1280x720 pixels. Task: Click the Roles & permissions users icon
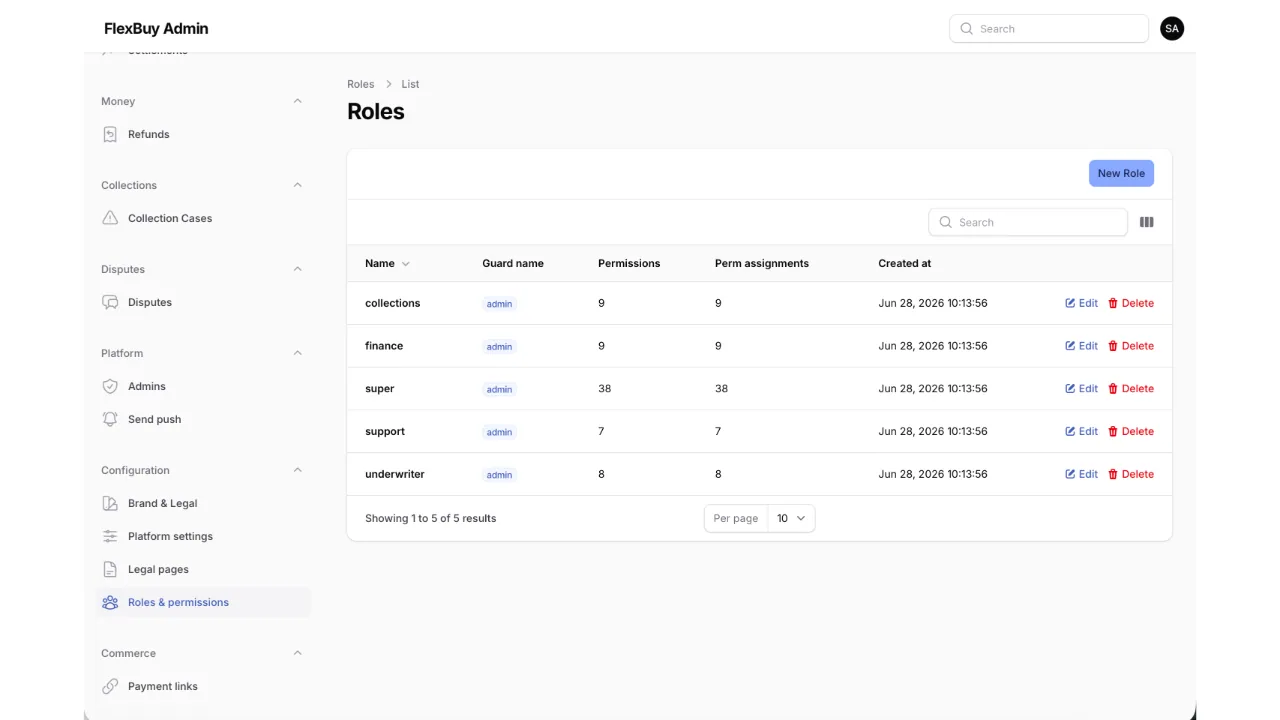click(x=110, y=602)
